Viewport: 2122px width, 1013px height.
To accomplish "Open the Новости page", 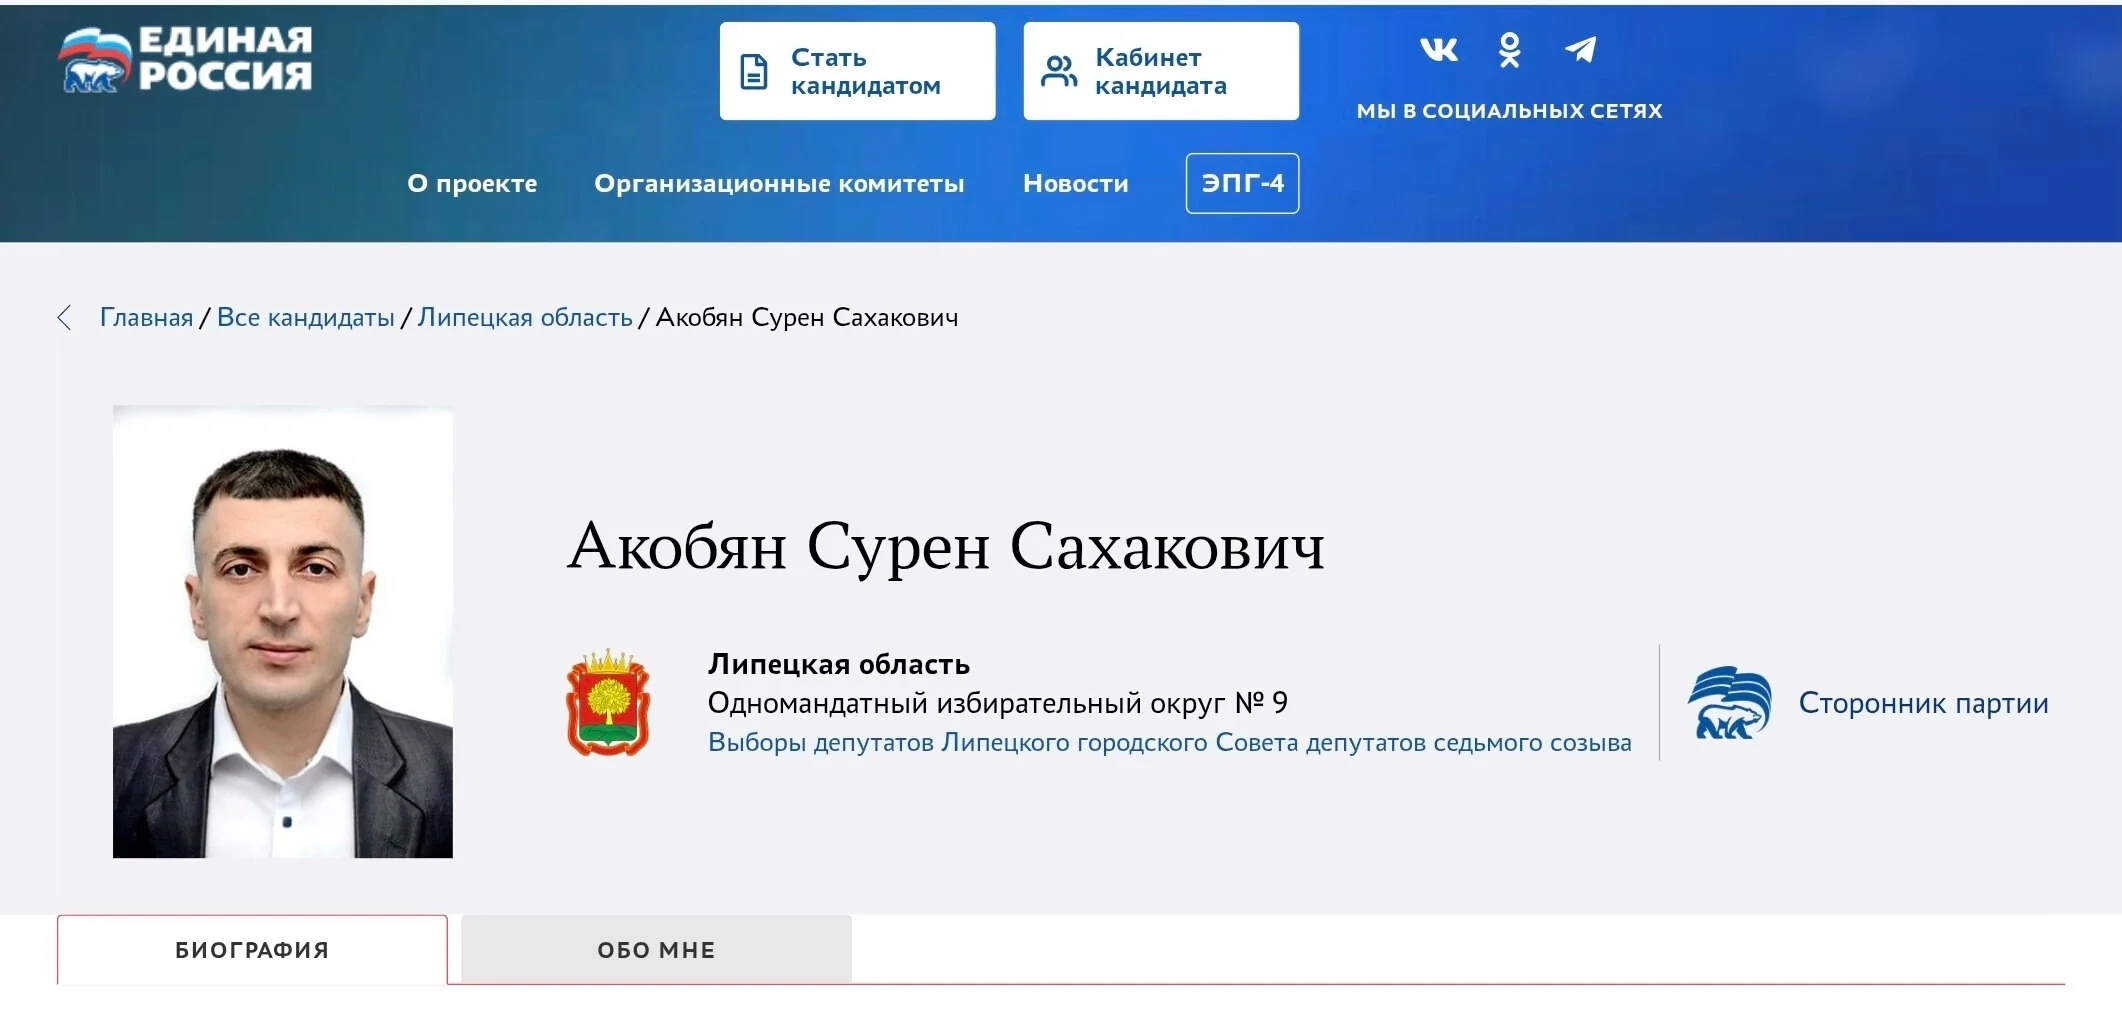I will tap(1076, 184).
